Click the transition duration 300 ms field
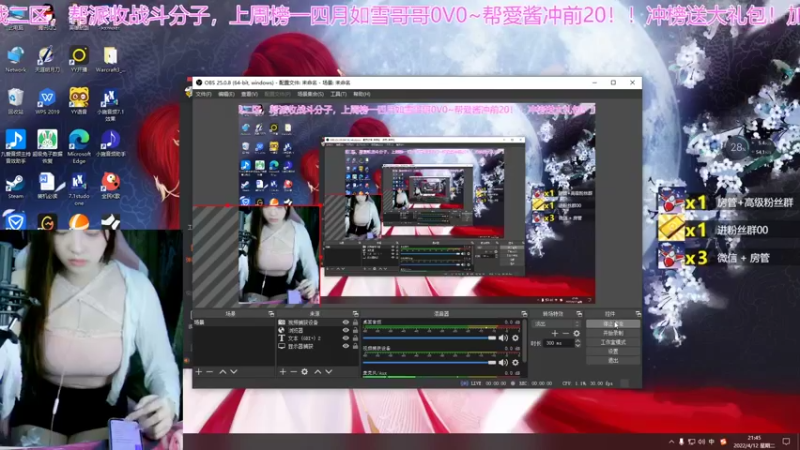 559,343
